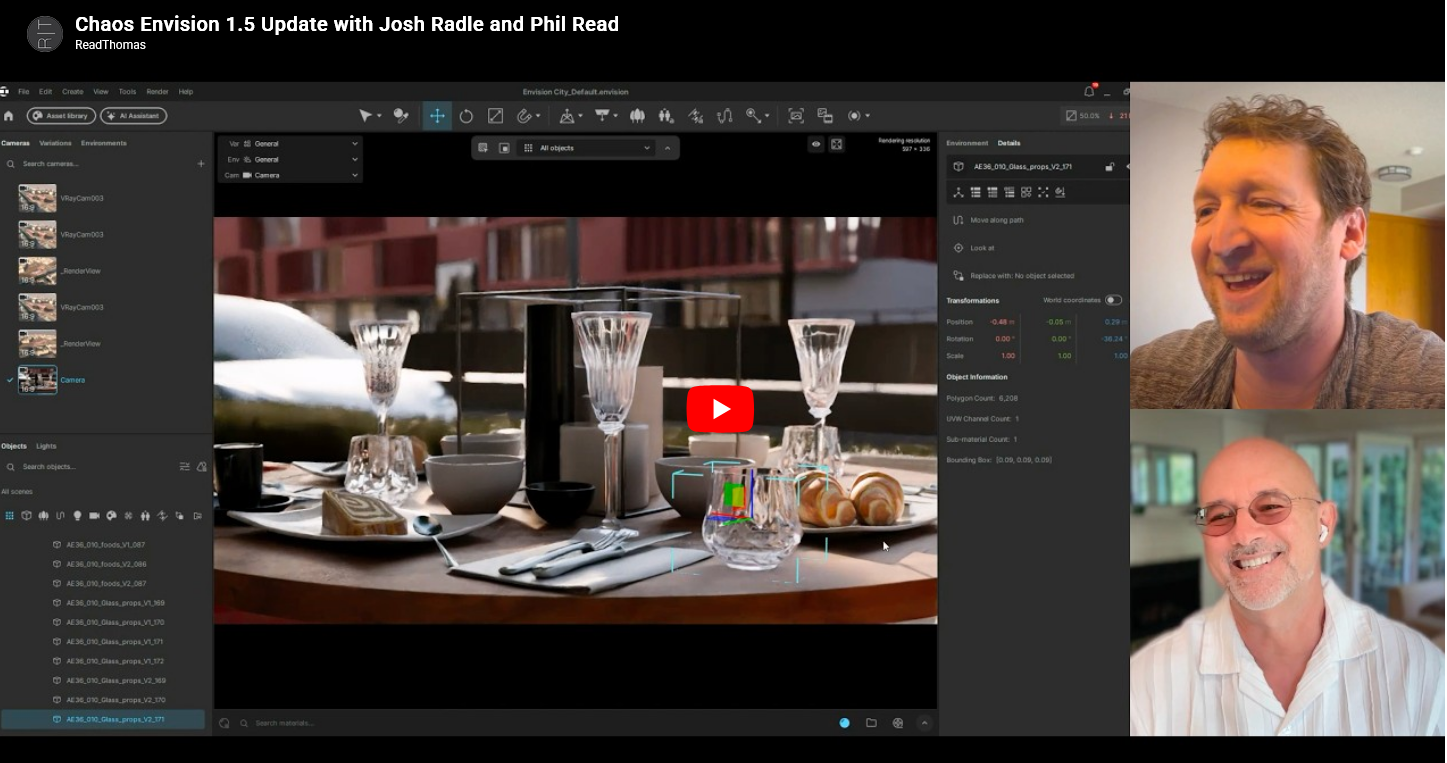The width and height of the screenshot is (1447, 763).
Task: Open the File menu
Action: point(23,92)
